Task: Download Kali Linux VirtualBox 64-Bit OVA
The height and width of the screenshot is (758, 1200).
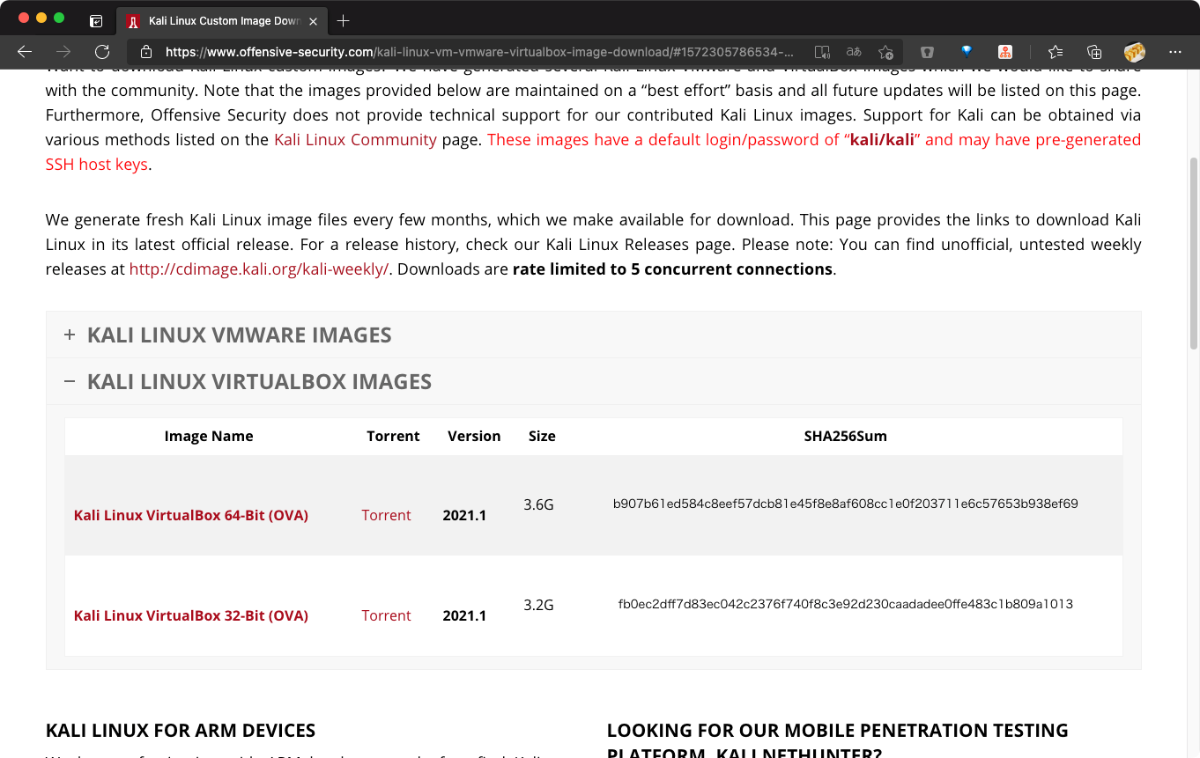Action: 191,515
